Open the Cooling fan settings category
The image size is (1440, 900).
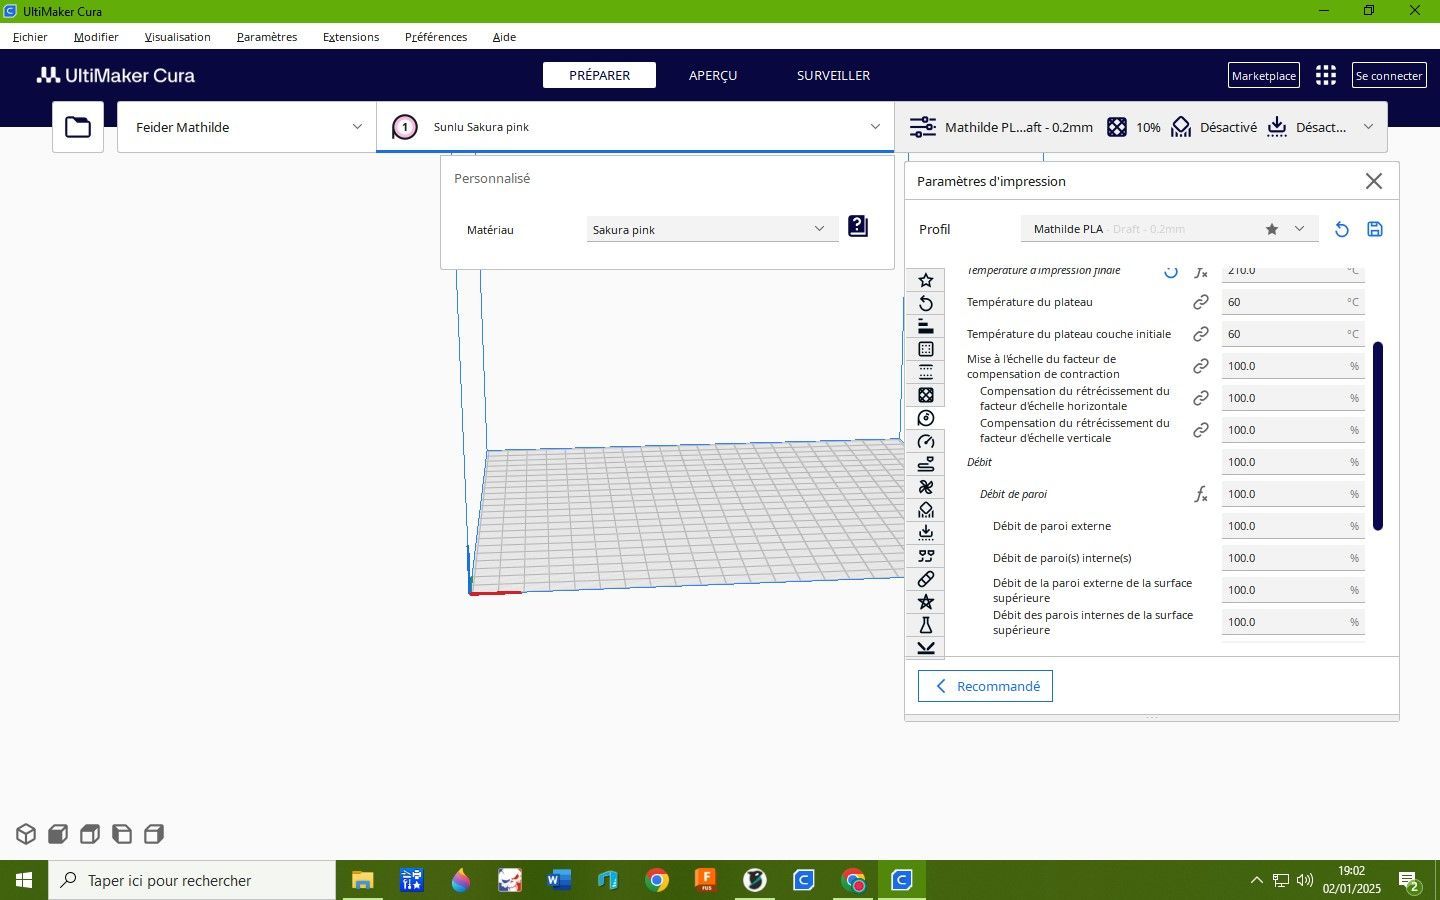point(926,487)
